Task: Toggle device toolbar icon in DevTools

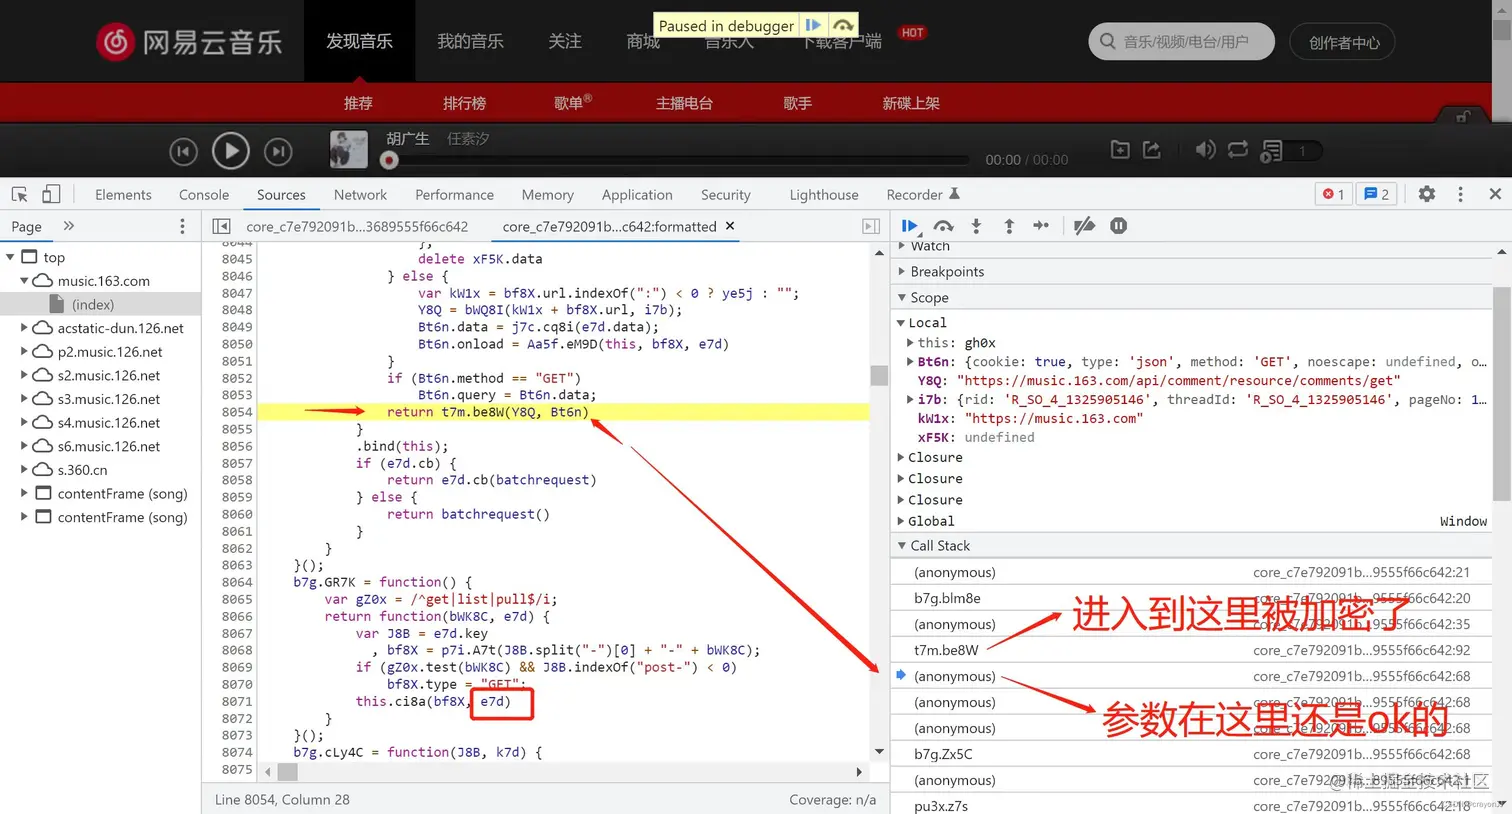Action: coord(51,194)
